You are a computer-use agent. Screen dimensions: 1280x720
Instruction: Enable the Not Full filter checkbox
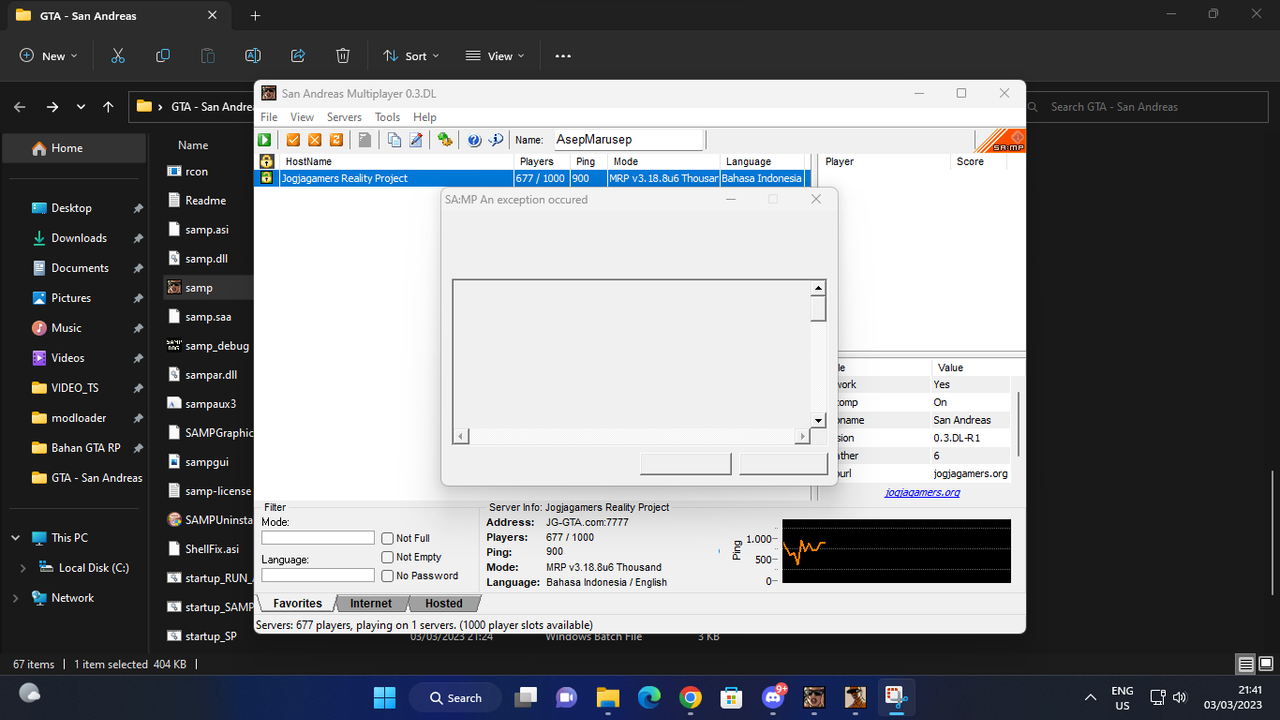[x=387, y=538]
